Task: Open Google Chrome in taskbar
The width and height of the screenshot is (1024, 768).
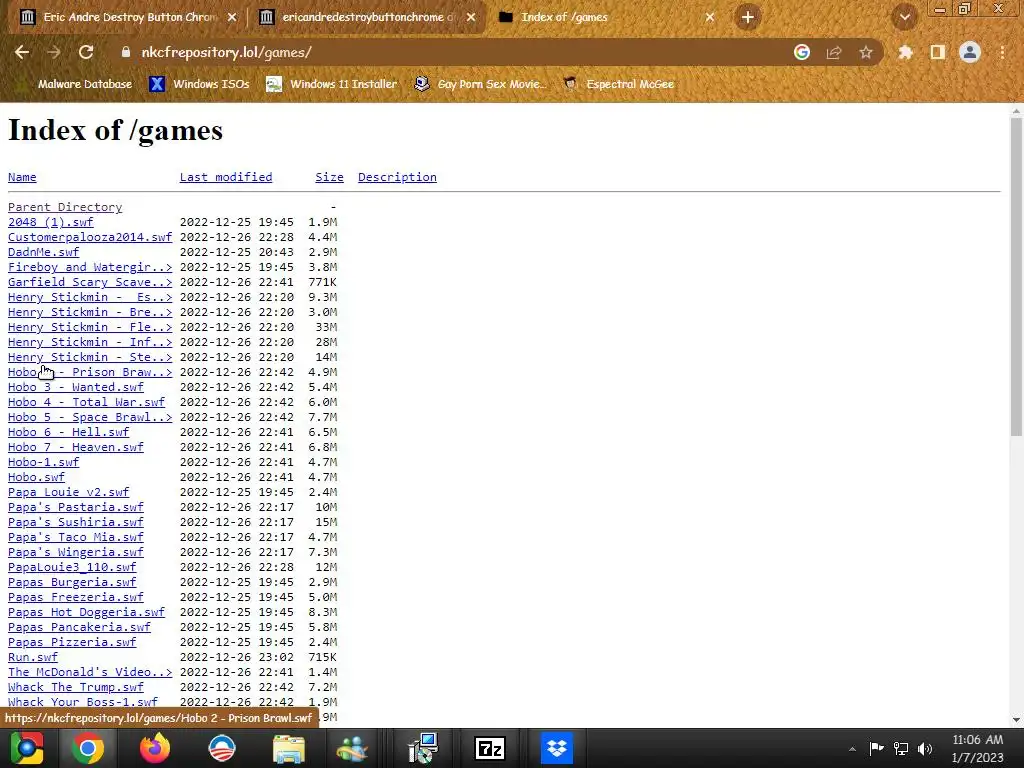Action: click(x=88, y=748)
